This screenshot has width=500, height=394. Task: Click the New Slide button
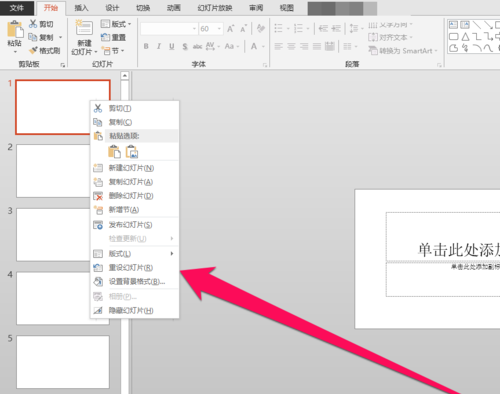point(84,37)
